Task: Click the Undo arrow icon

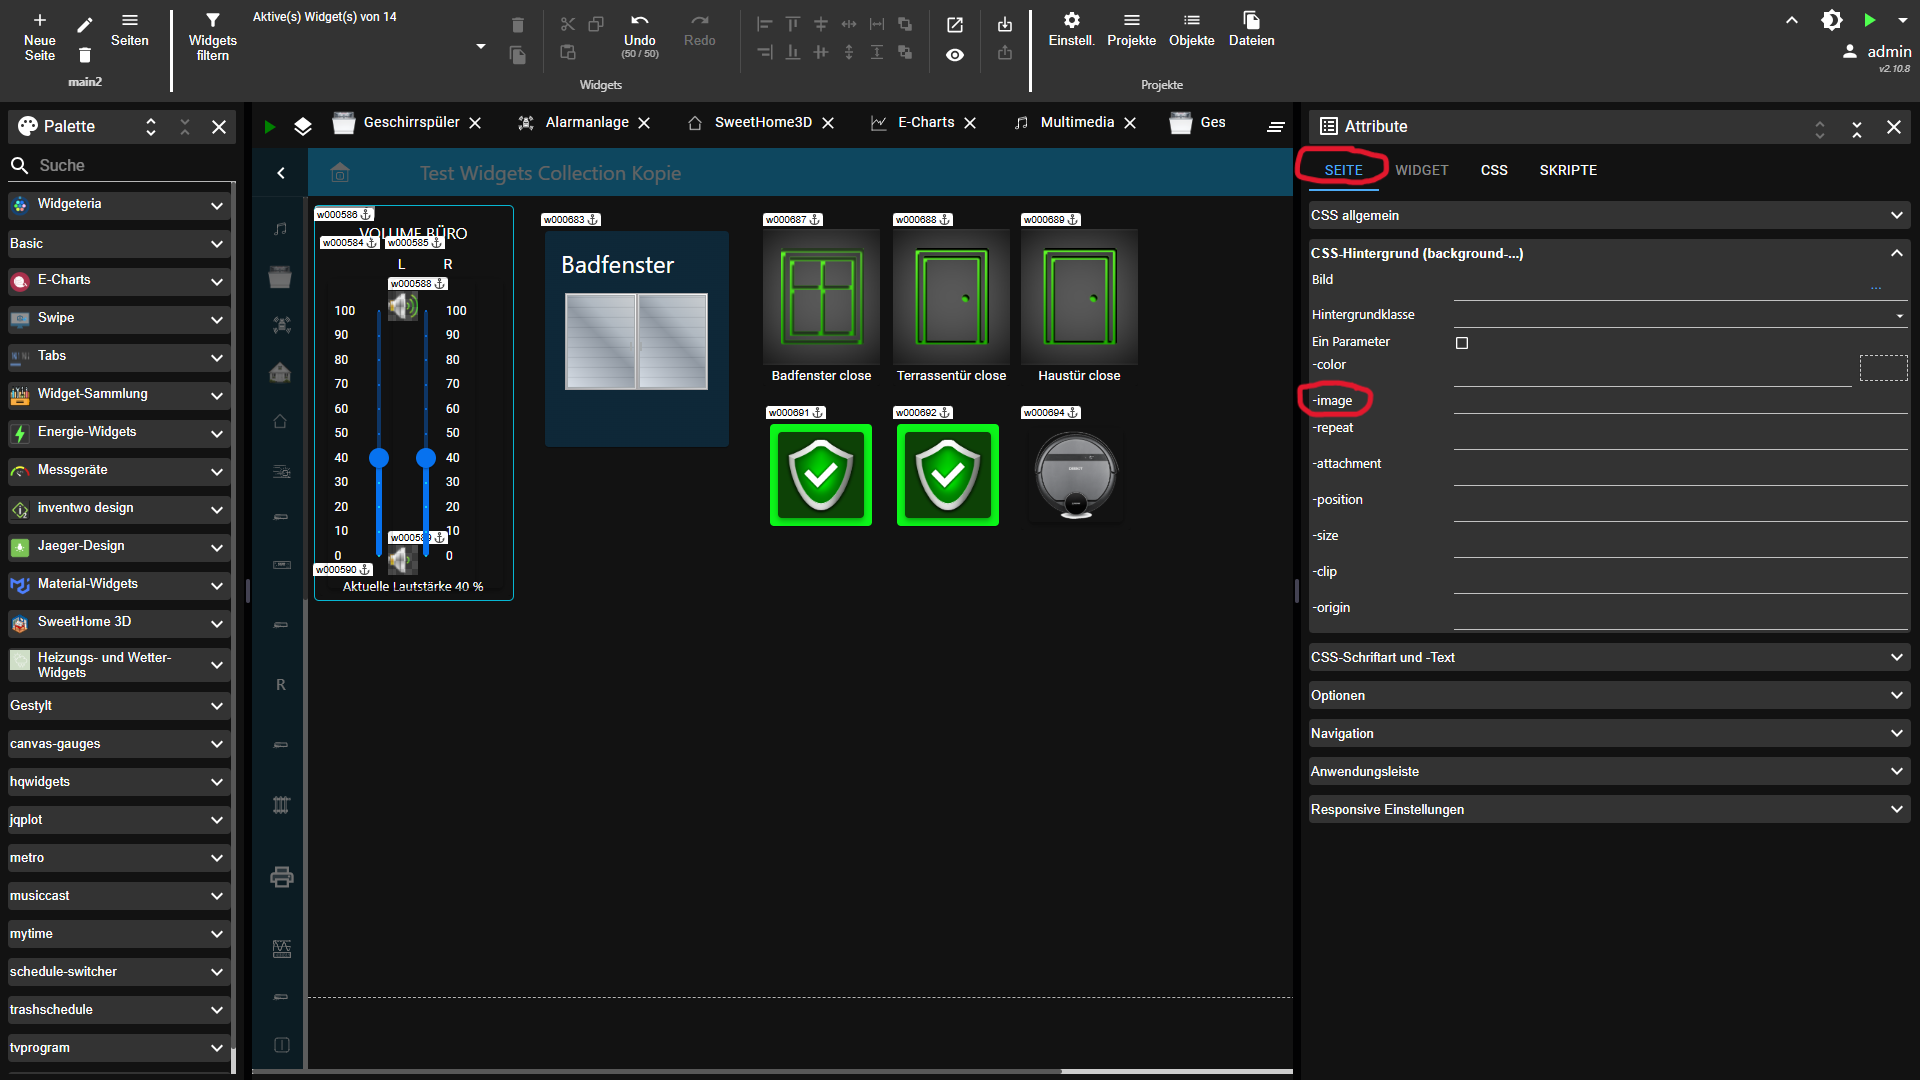Action: [x=639, y=20]
